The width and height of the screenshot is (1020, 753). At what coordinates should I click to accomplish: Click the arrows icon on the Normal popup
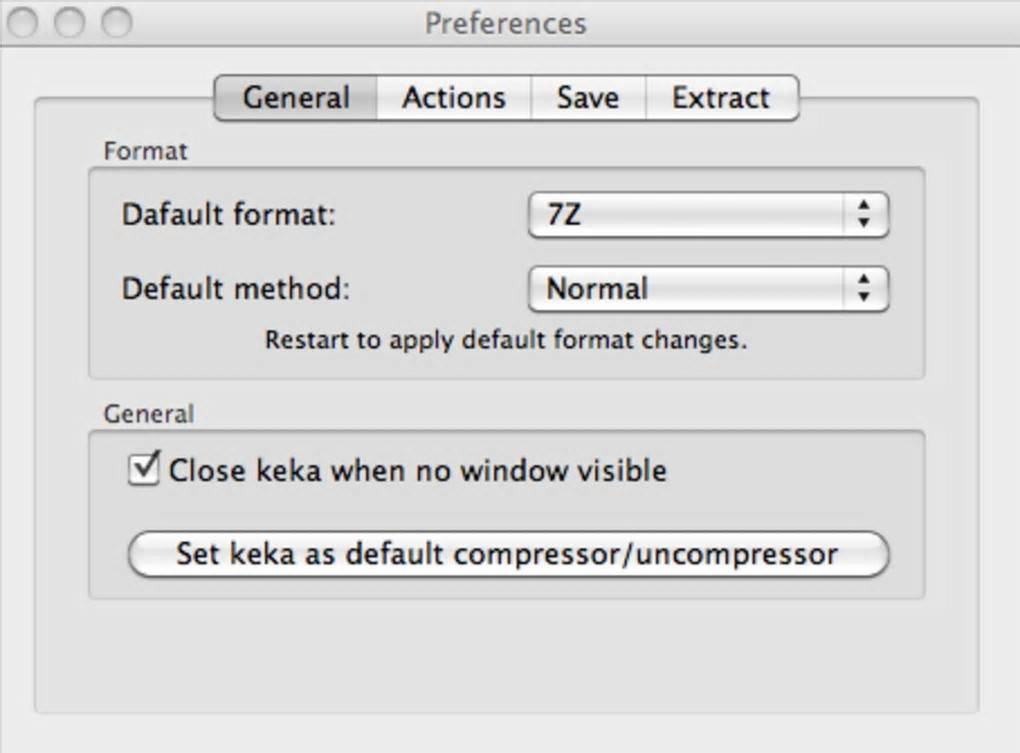click(x=864, y=289)
